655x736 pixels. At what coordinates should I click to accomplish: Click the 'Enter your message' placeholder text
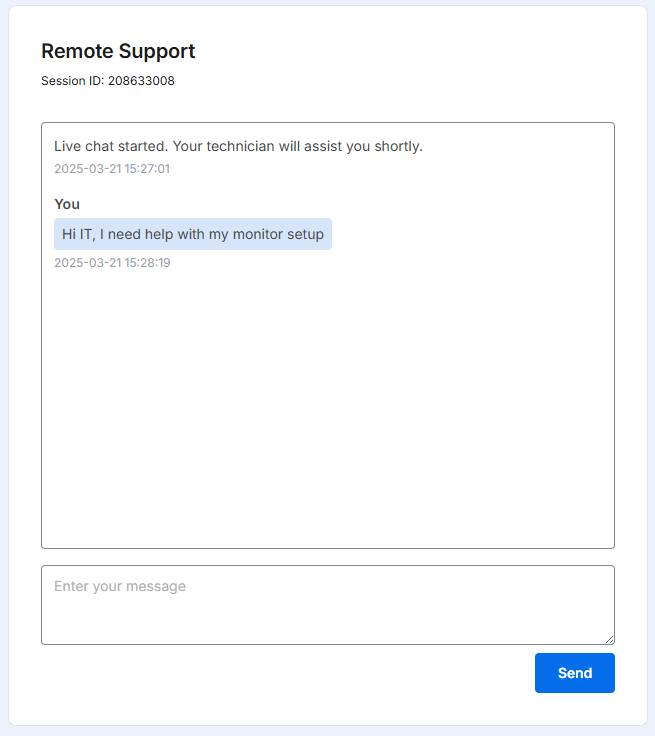coord(120,586)
